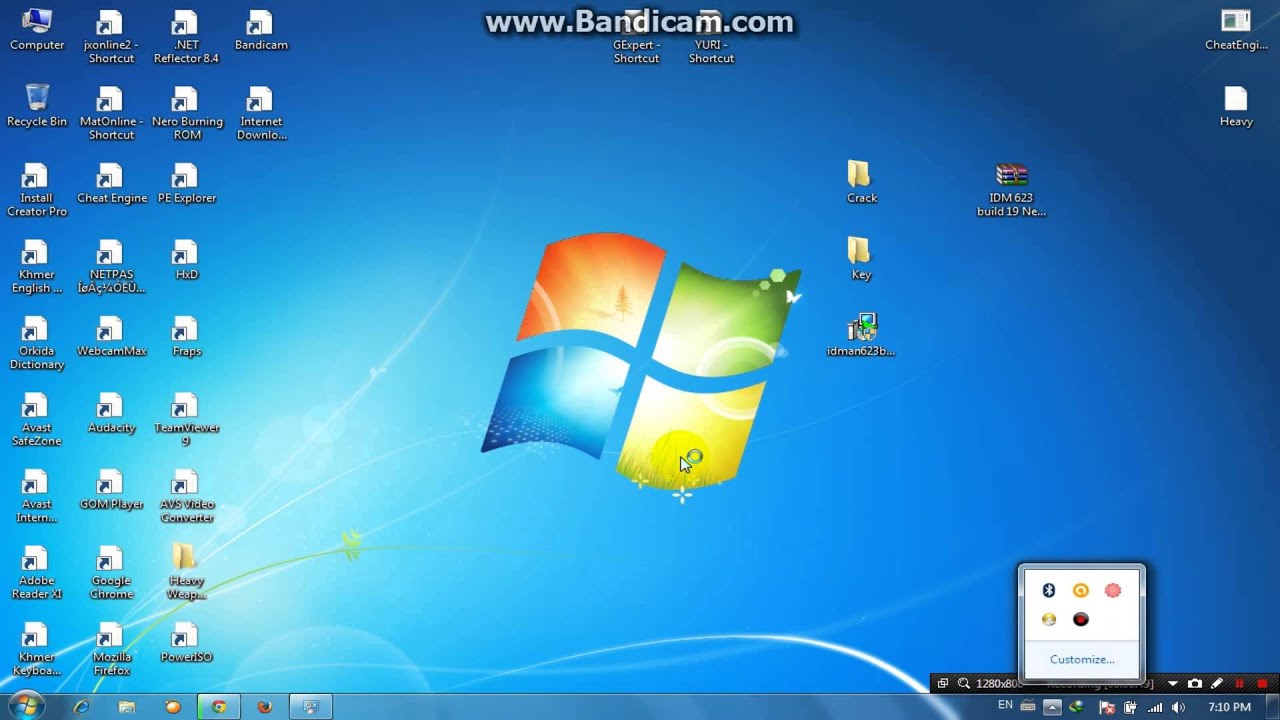The height and width of the screenshot is (720, 1280).
Task: Open the Customize... link
Action: 1082,659
